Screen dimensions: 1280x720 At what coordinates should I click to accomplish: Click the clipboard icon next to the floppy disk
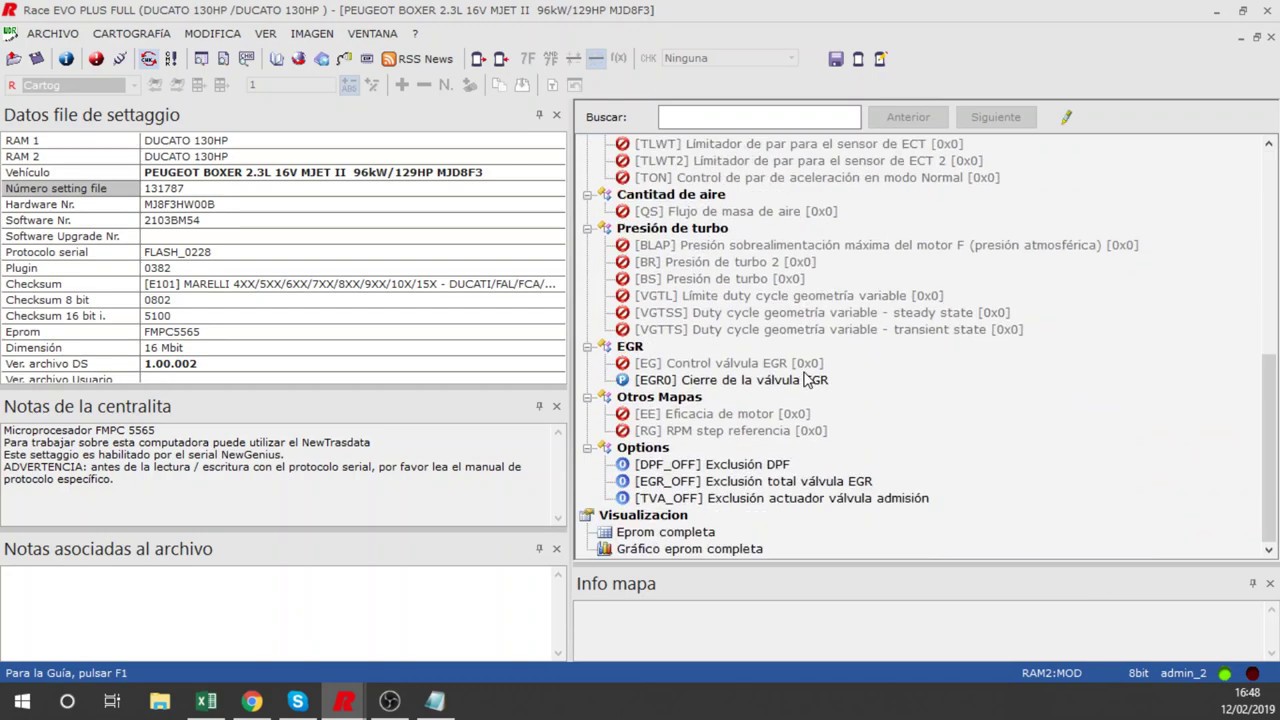[858, 59]
